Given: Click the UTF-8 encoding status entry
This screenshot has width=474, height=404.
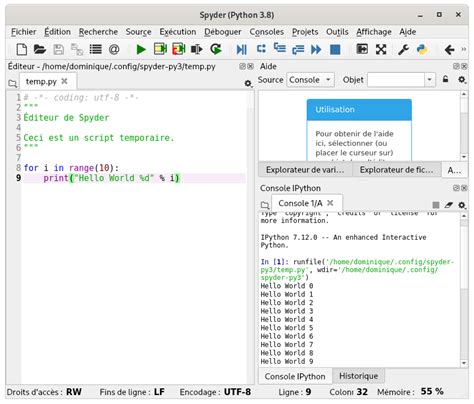Looking at the screenshot, I should 237,392.
